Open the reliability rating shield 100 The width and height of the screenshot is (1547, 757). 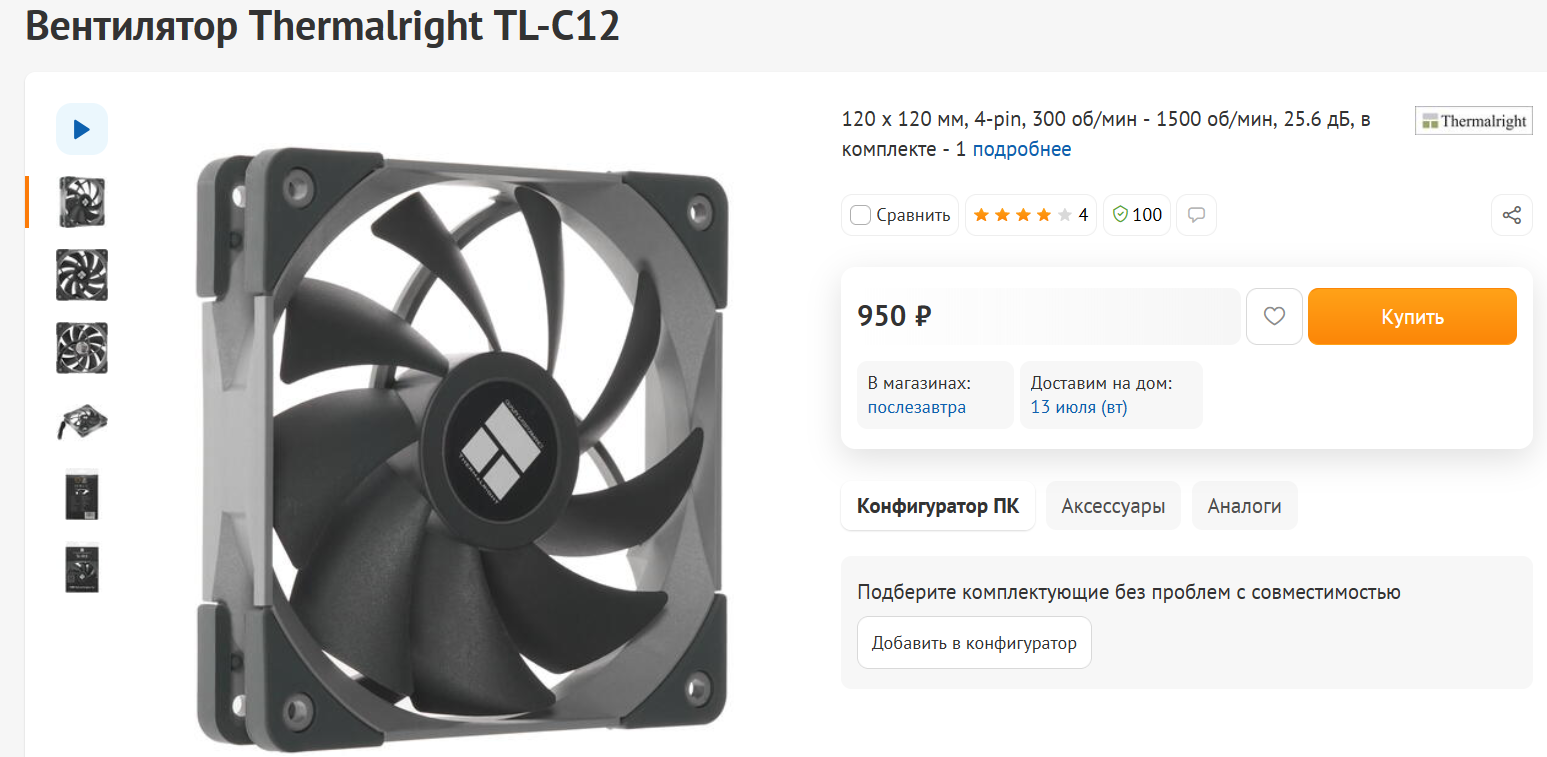tap(1137, 215)
